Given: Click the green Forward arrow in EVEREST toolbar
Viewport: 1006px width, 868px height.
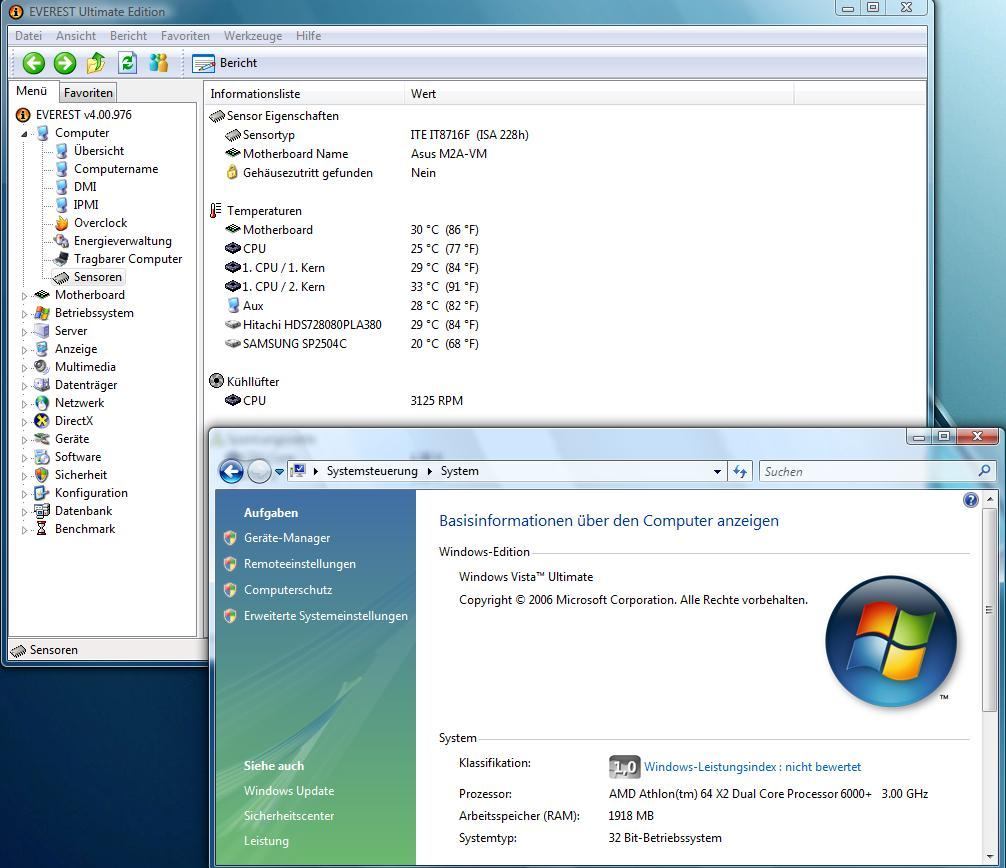Looking at the screenshot, I should (65, 63).
